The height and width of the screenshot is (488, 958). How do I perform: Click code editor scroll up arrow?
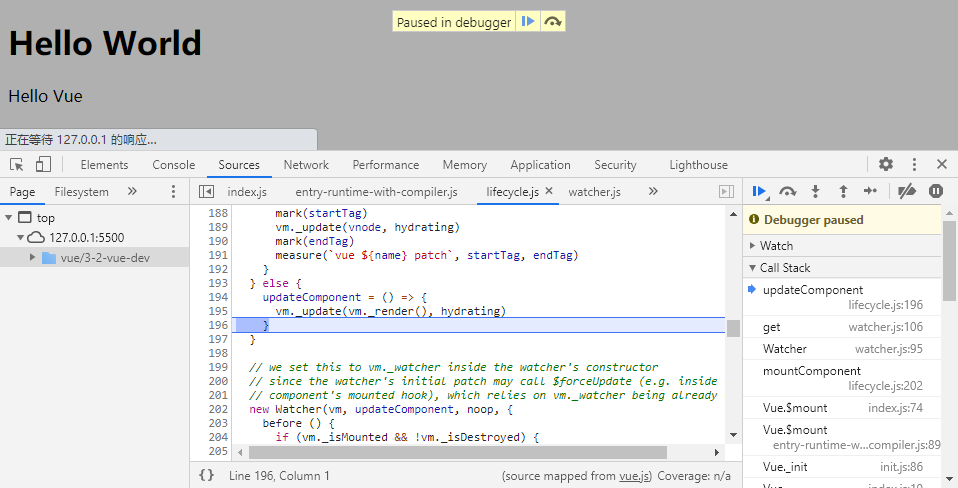733,214
